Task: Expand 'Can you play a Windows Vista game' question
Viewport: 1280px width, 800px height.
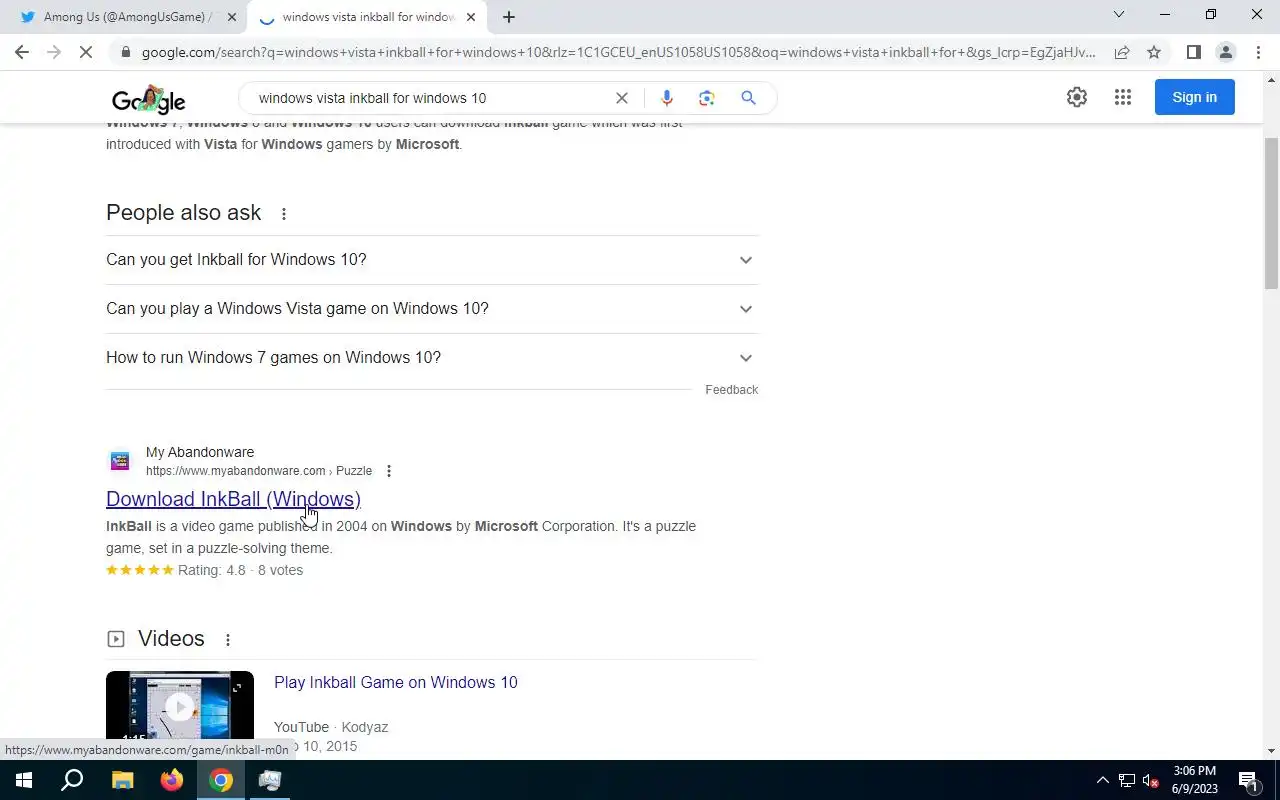Action: [x=432, y=309]
